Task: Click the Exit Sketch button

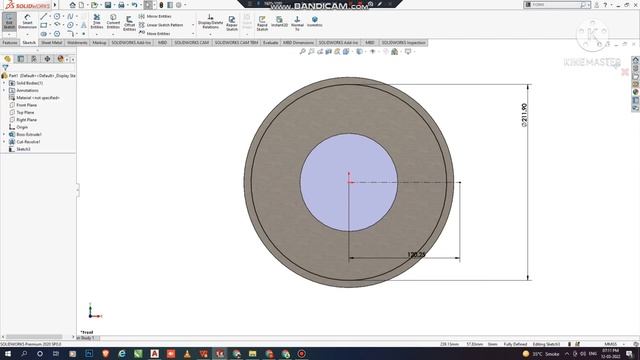Action: 9,21
